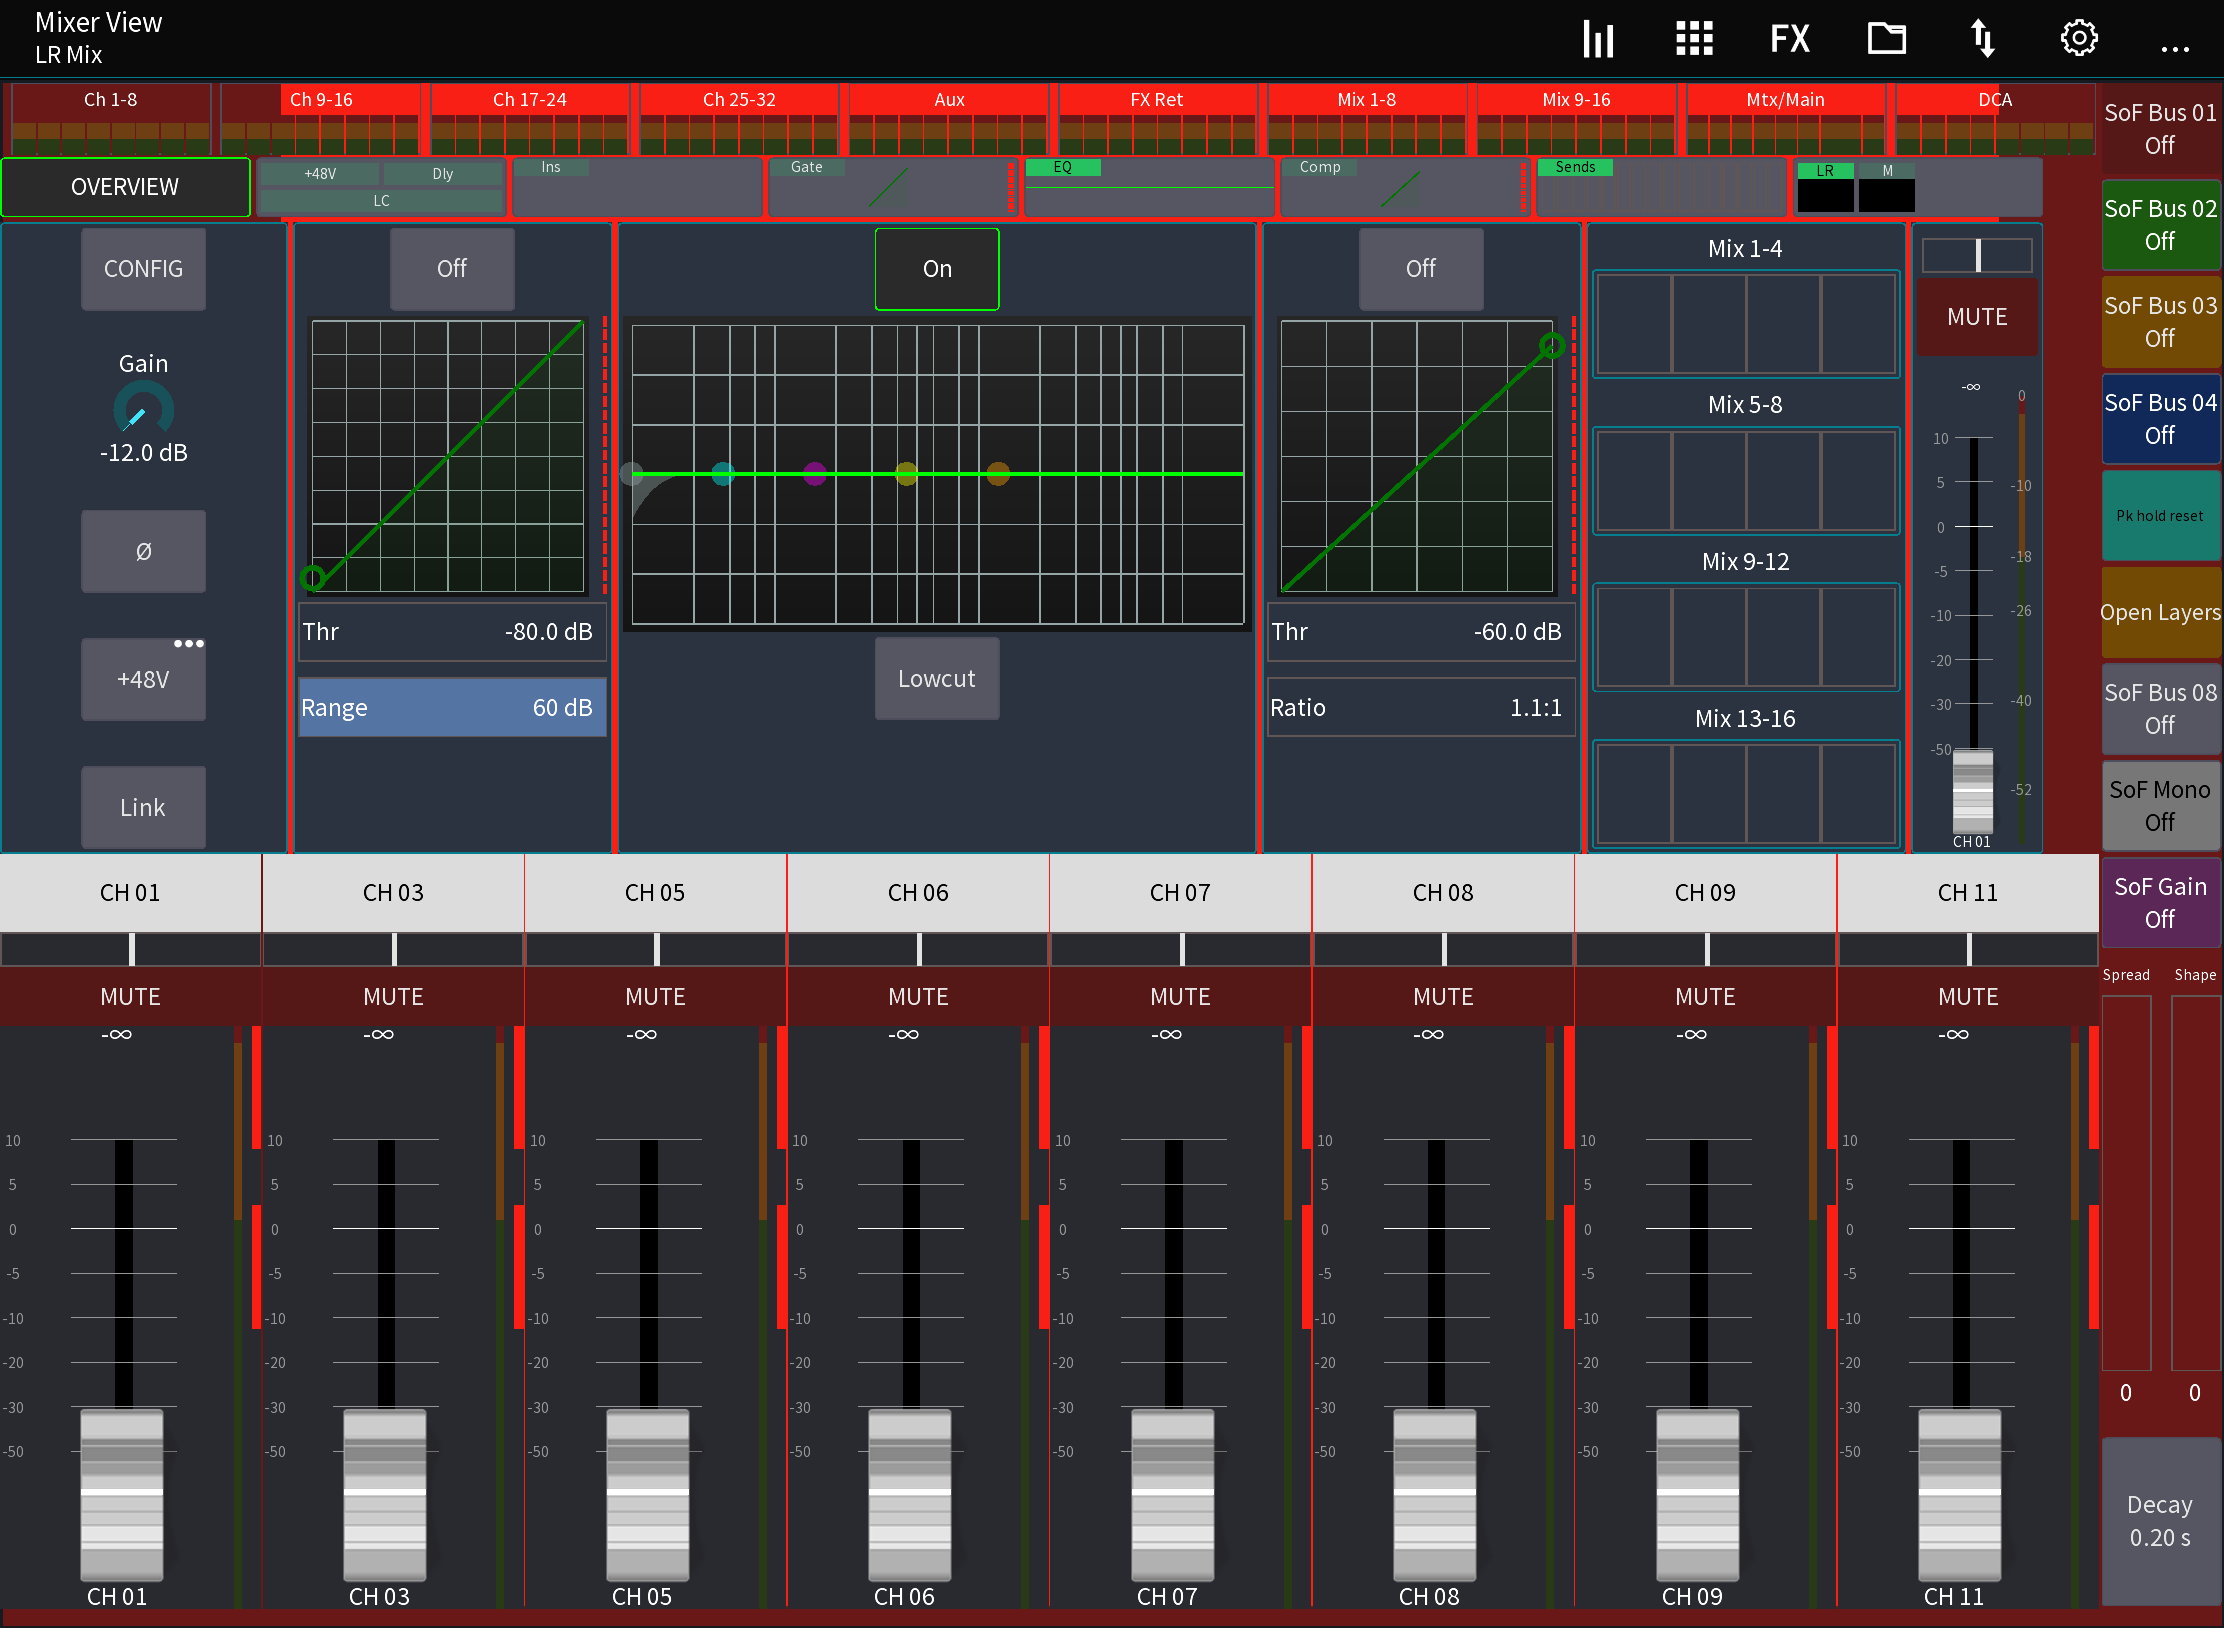Open the FX view
This screenshot has height=1628, width=2224.
pyautogui.click(x=1789, y=39)
